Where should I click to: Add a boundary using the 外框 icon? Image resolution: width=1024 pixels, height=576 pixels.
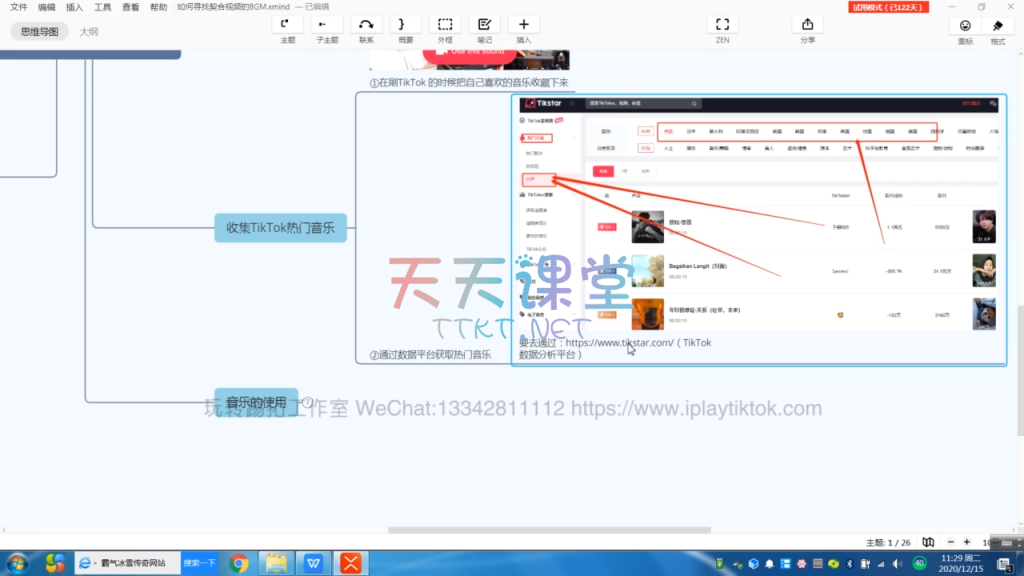(445, 25)
